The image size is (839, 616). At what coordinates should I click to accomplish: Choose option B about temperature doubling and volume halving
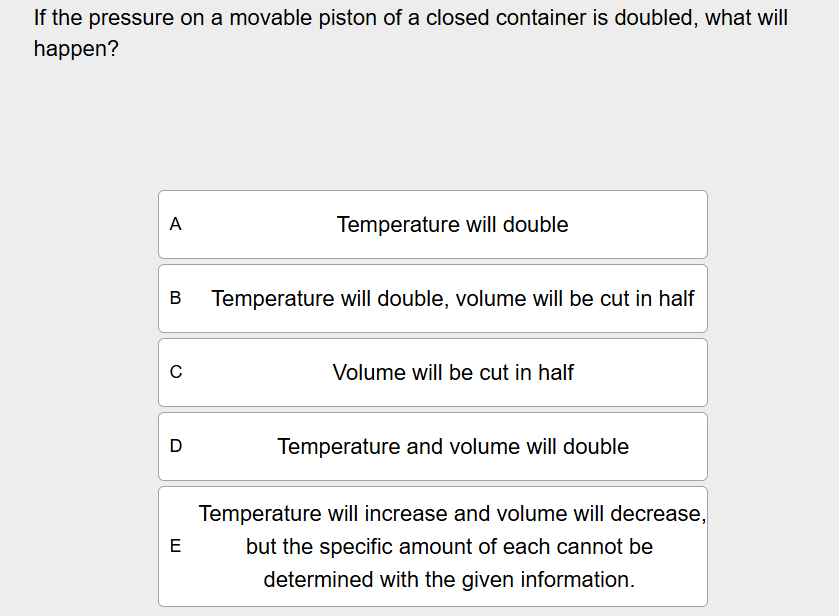coord(432,298)
